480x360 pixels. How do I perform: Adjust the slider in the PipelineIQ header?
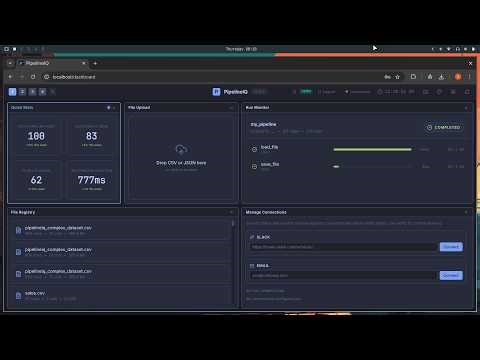(x=358, y=92)
